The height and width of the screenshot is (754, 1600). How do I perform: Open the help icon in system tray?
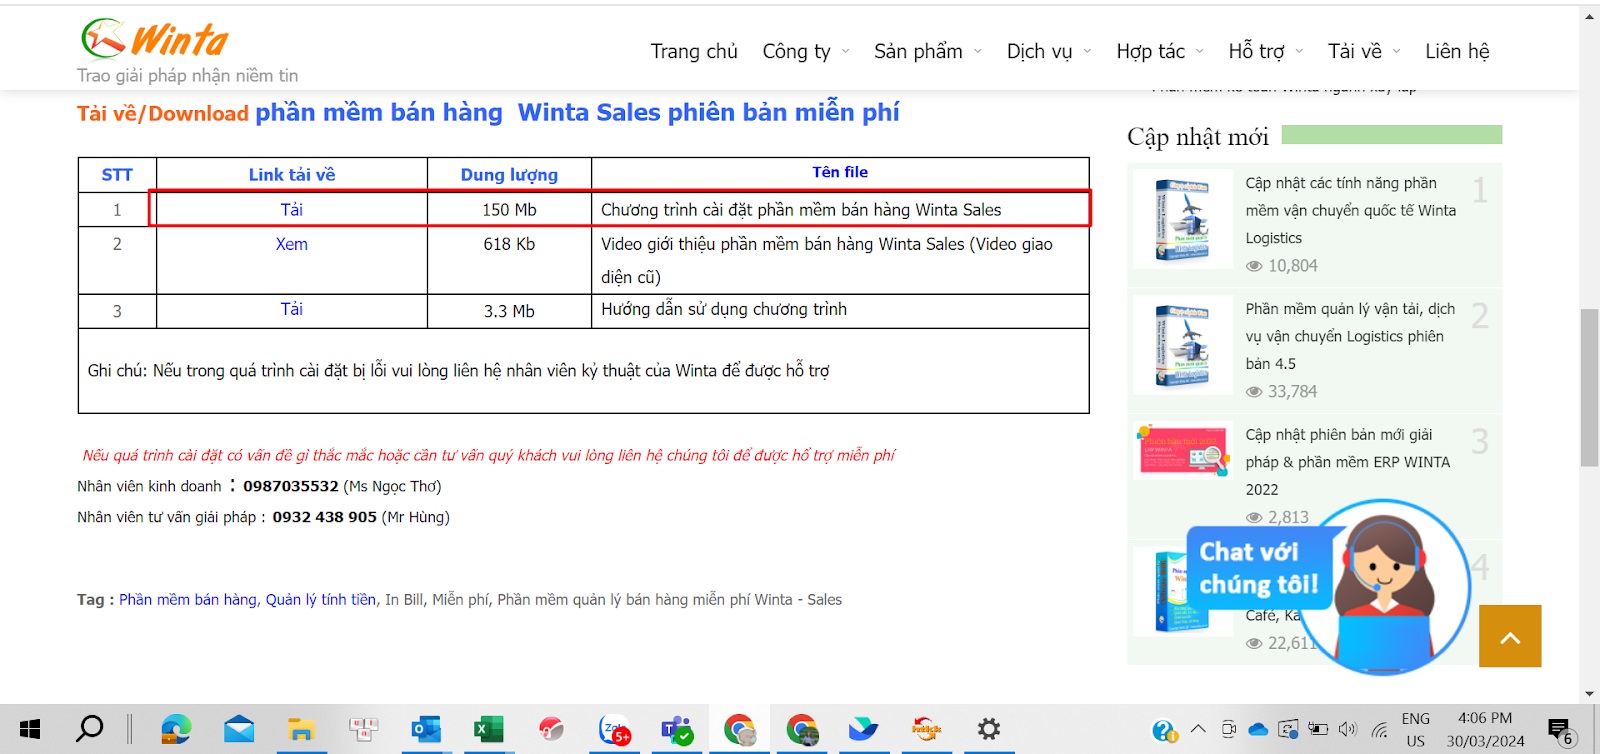pyautogui.click(x=1165, y=730)
